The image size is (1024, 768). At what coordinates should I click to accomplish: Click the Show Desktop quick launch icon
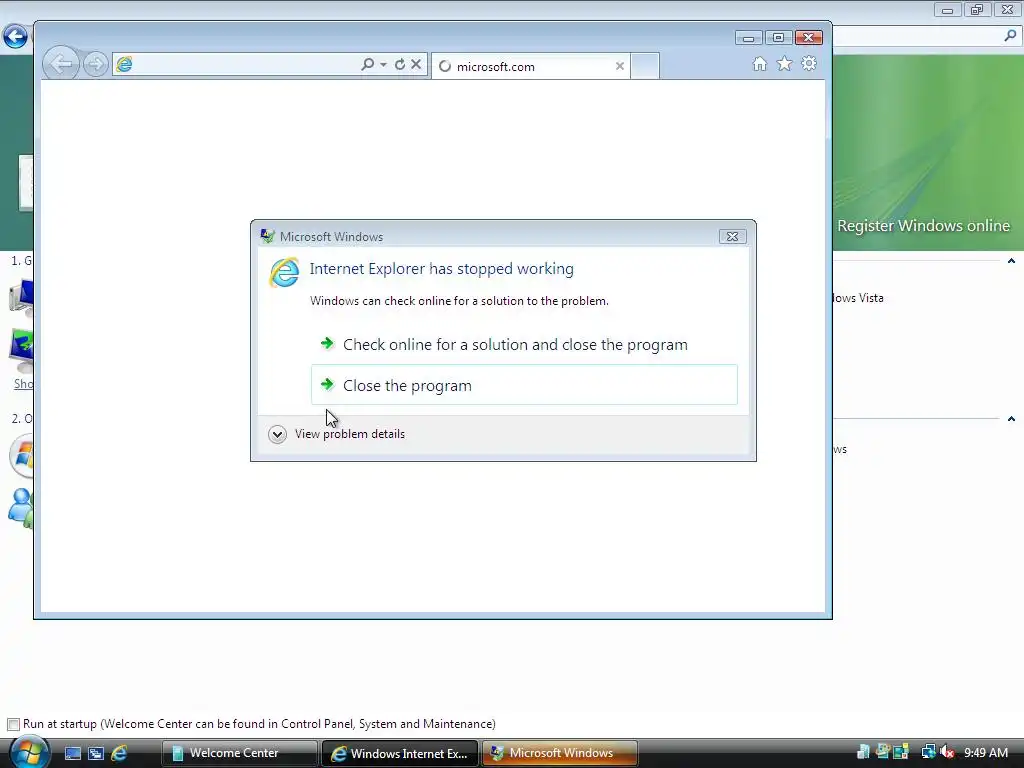[72, 753]
